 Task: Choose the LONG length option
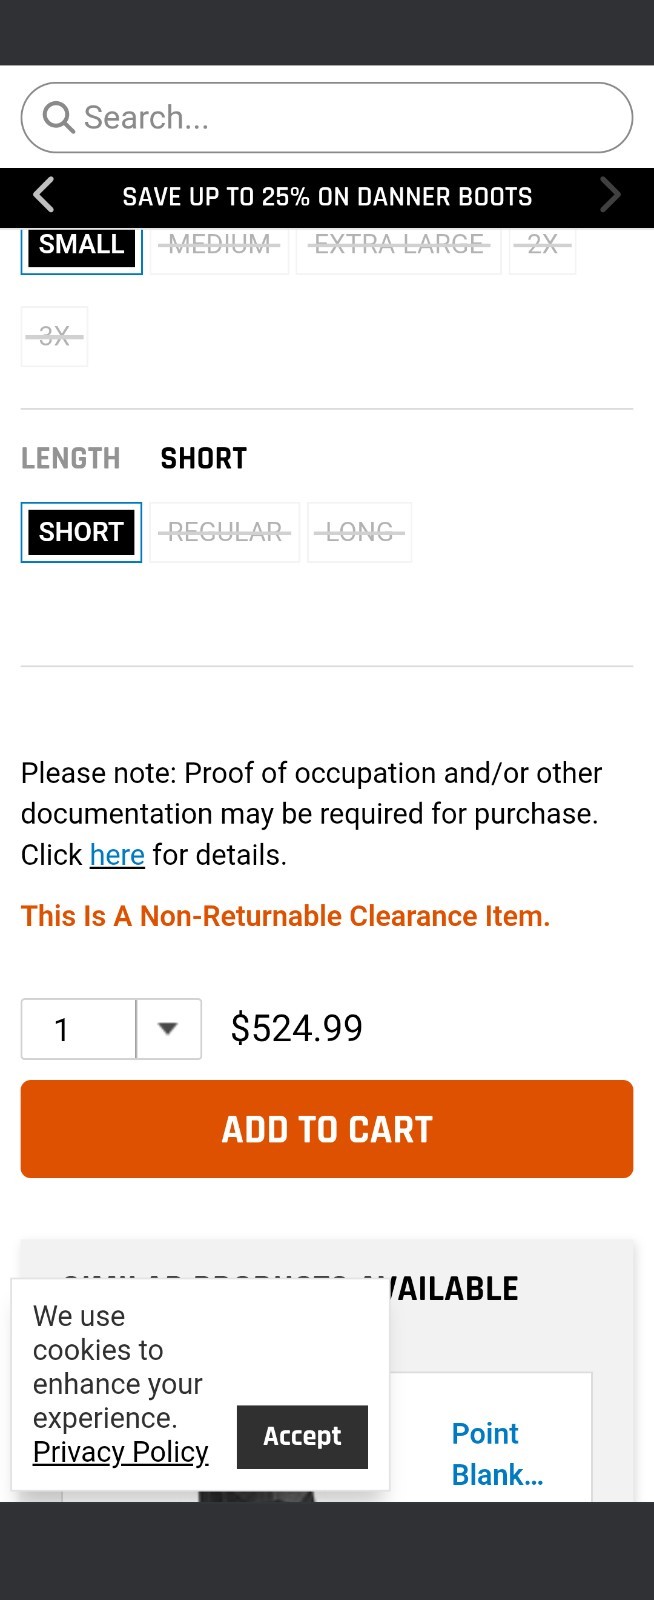click(359, 532)
